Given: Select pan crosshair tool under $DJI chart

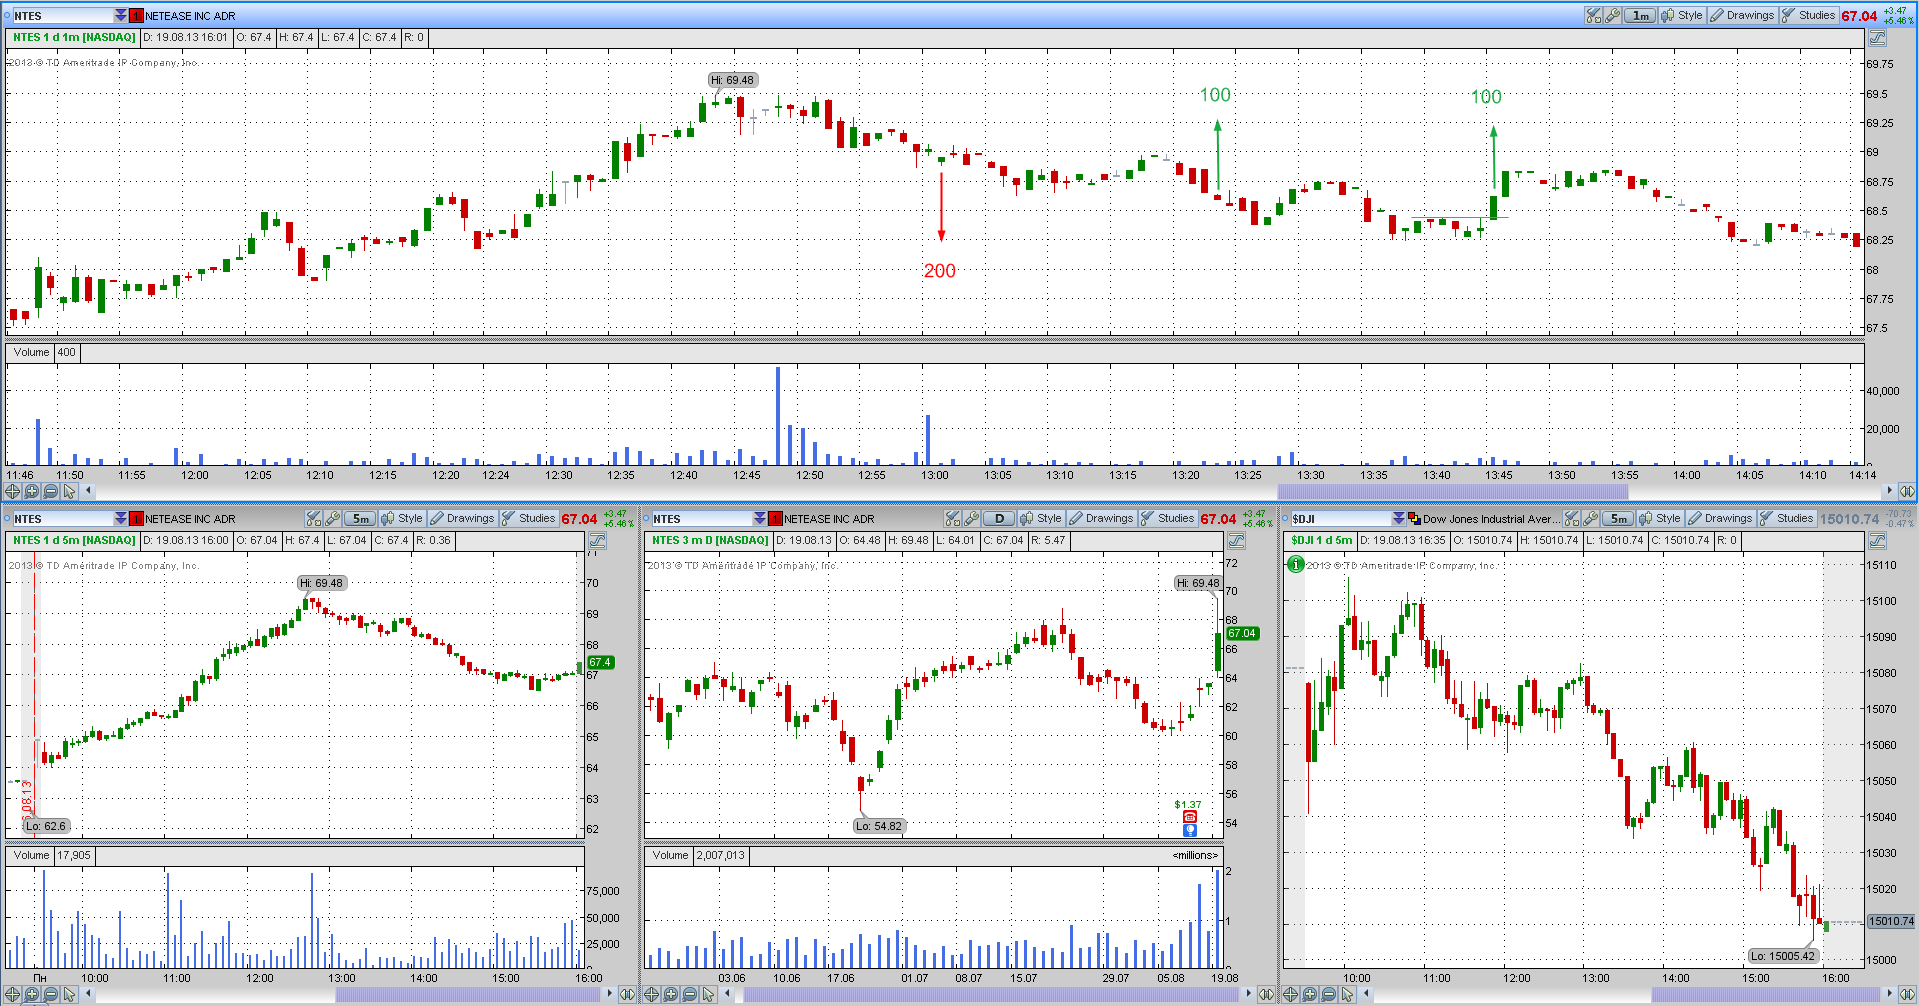Looking at the screenshot, I should pyautogui.click(x=1290, y=994).
